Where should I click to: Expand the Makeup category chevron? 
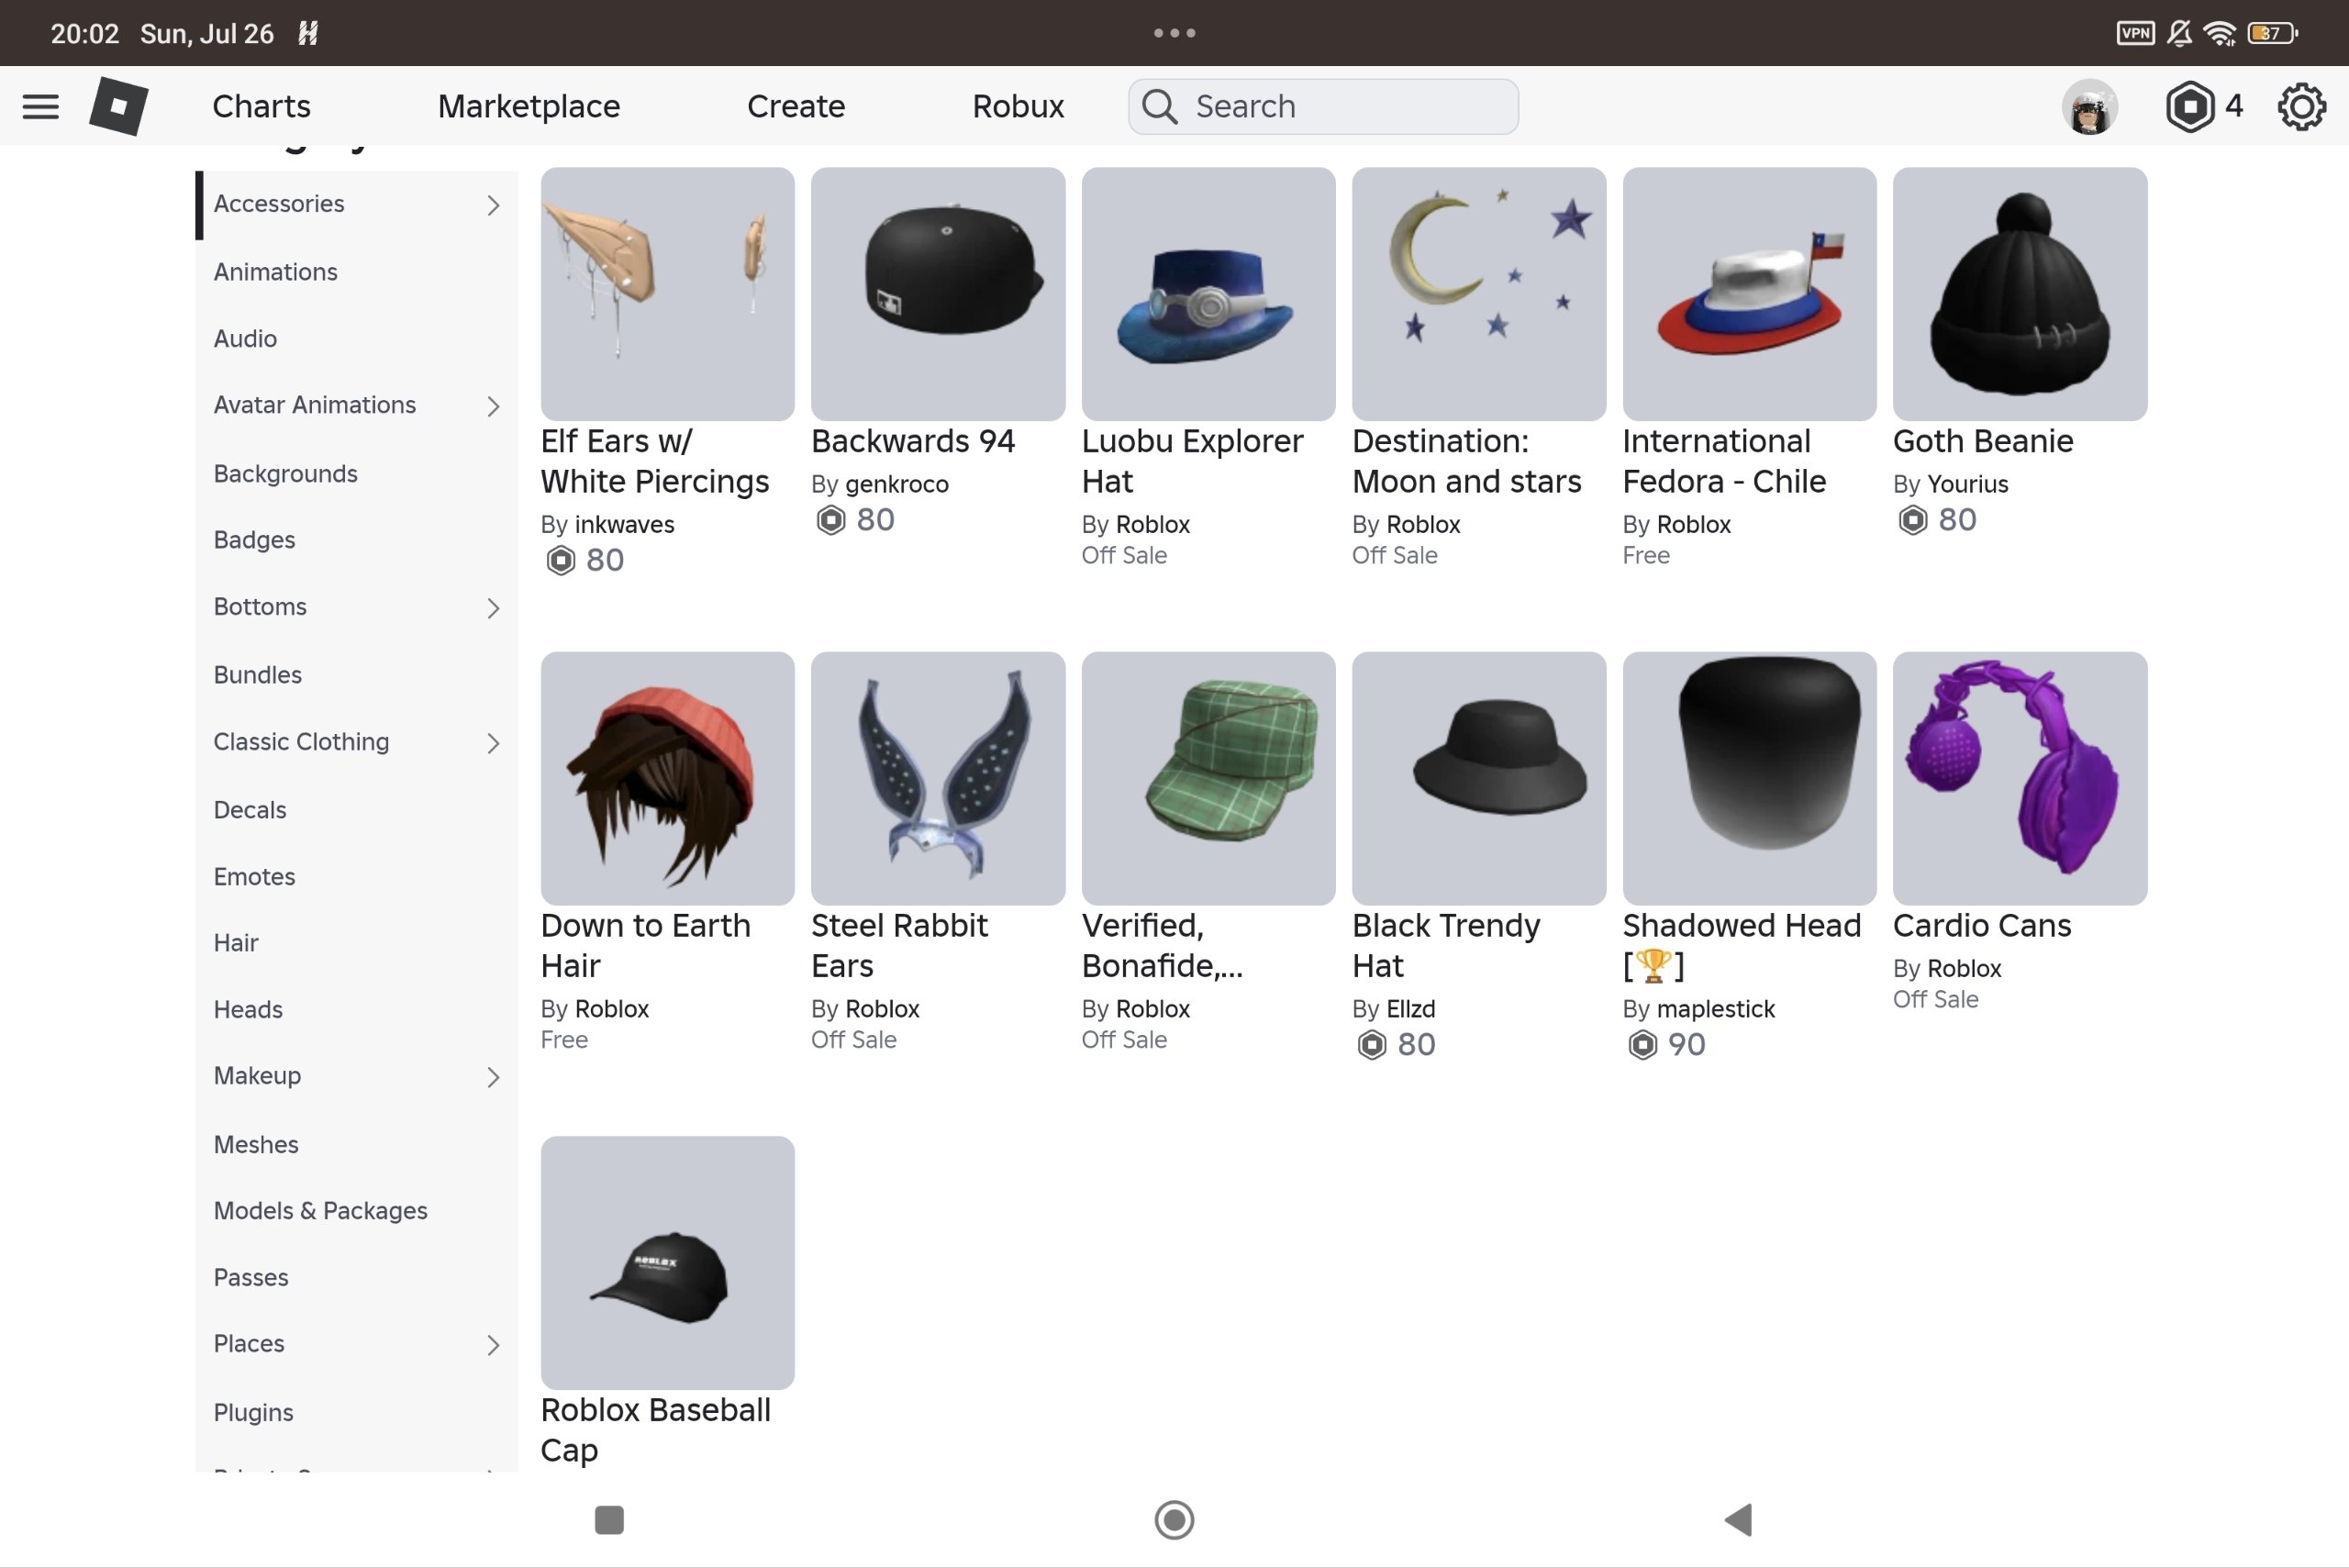[493, 1077]
